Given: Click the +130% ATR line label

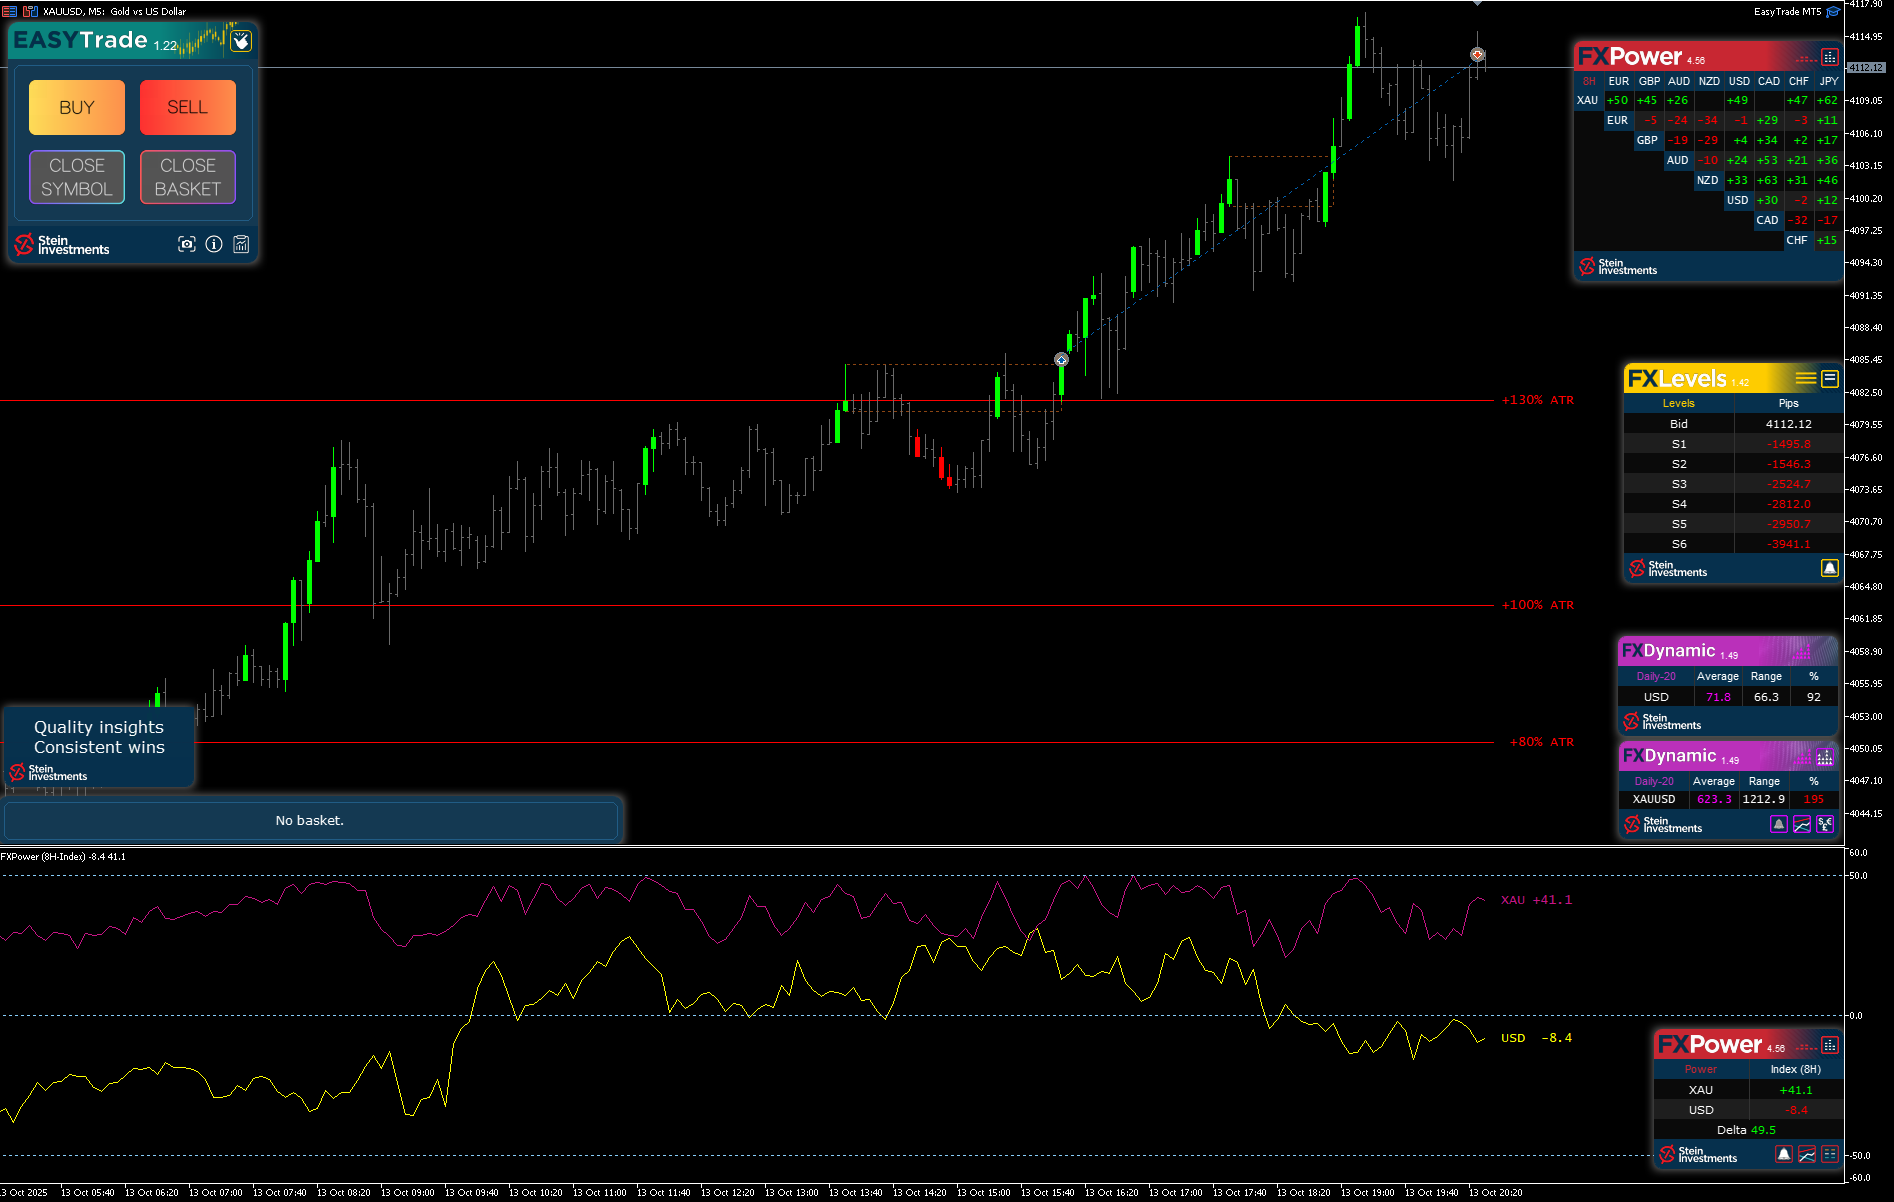Looking at the screenshot, I should [1538, 400].
